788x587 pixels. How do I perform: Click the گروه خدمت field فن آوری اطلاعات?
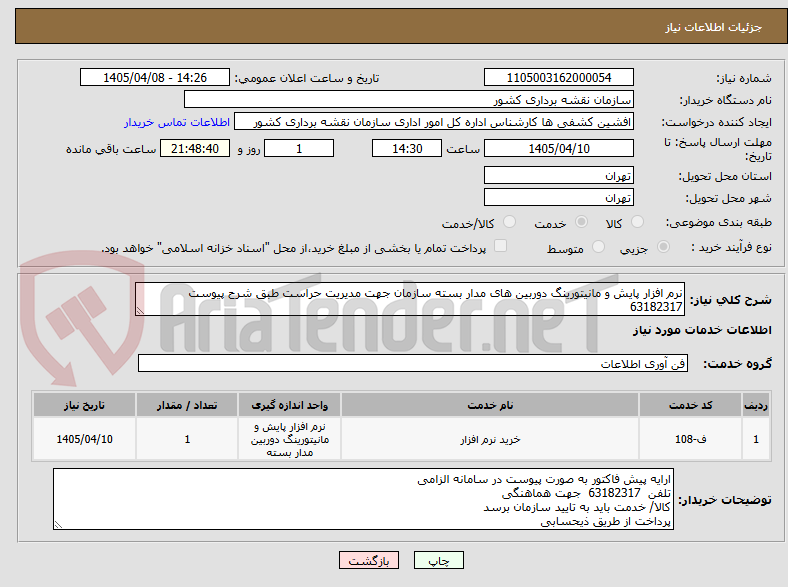[x=413, y=363]
